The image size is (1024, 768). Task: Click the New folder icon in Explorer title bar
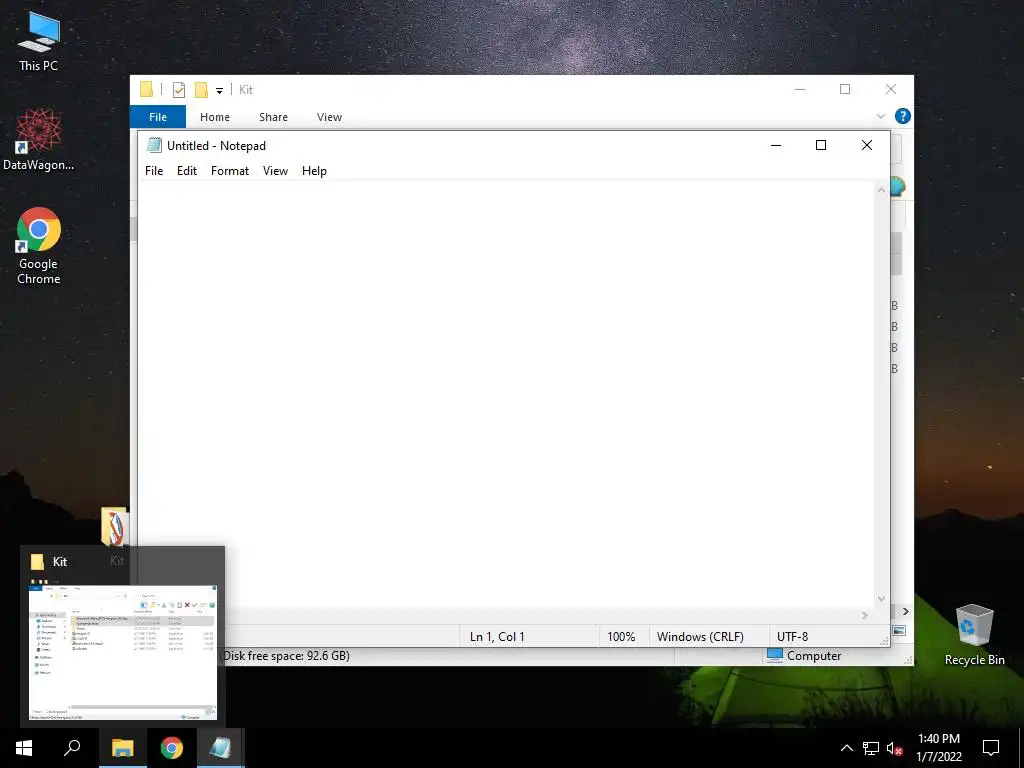tap(201, 89)
